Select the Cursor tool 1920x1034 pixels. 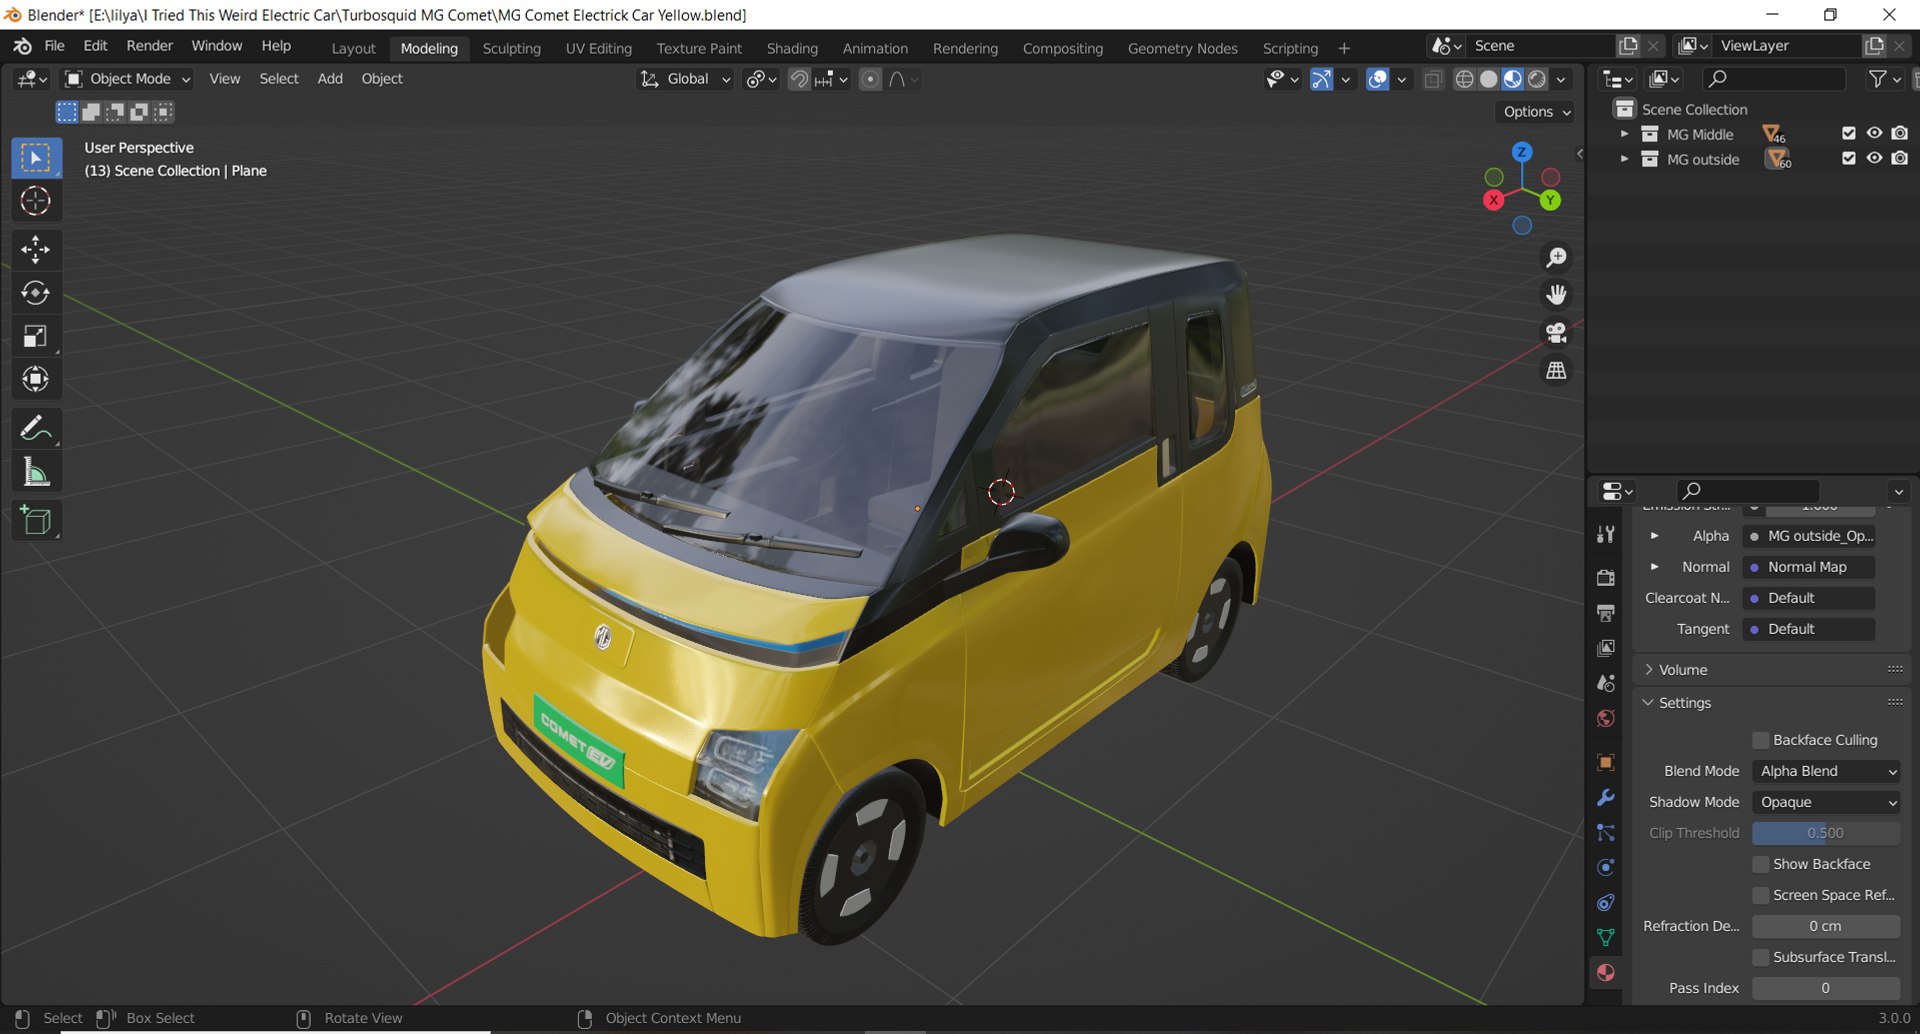click(x=36, y=201)
